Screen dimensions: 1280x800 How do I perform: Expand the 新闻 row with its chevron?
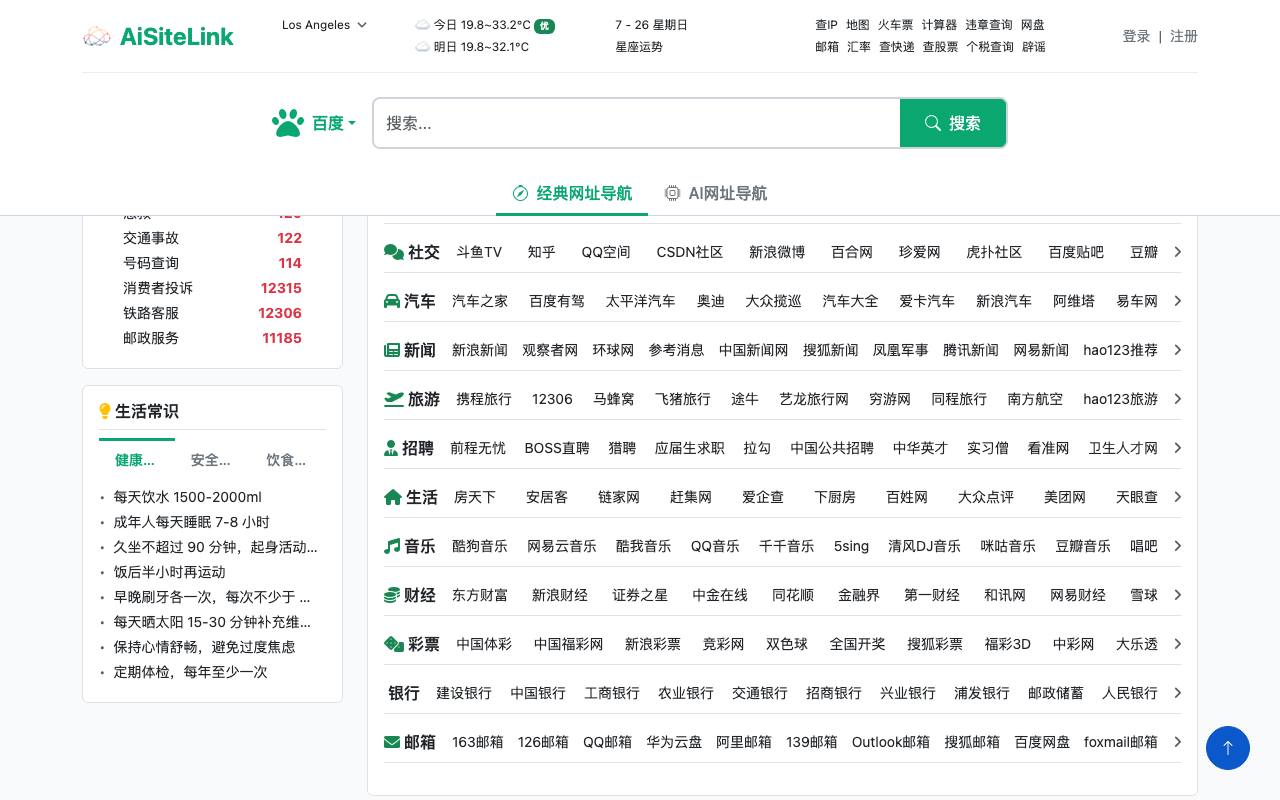1178,350
